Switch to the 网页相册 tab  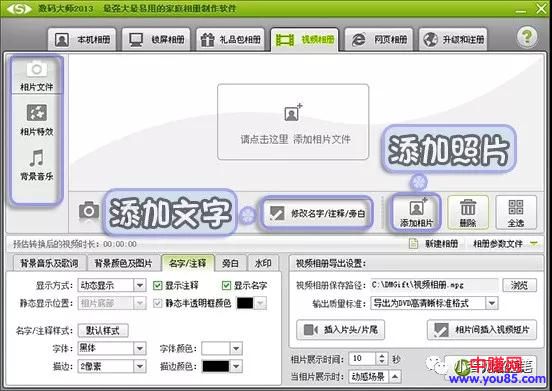(x=378, y=39)
